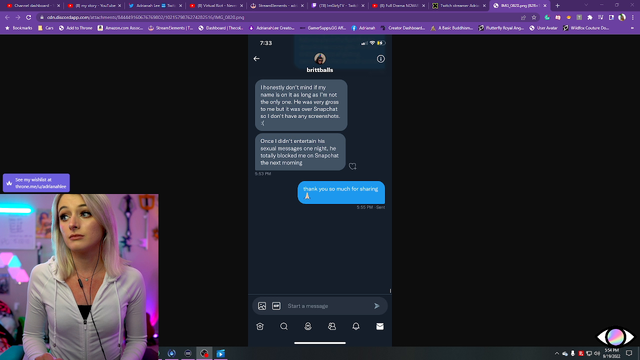Open the Dashboard Thecoki bookmark

click(x=221, y=28)
